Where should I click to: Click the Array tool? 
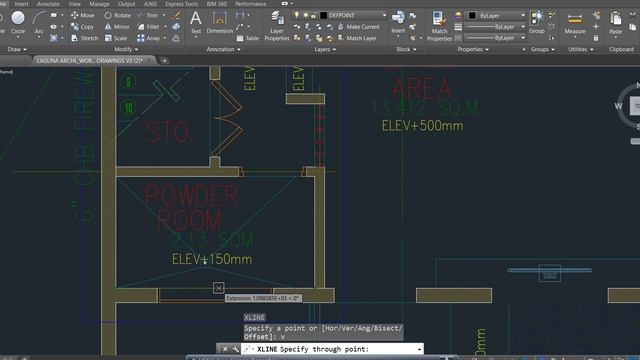[x=149, y=38]
